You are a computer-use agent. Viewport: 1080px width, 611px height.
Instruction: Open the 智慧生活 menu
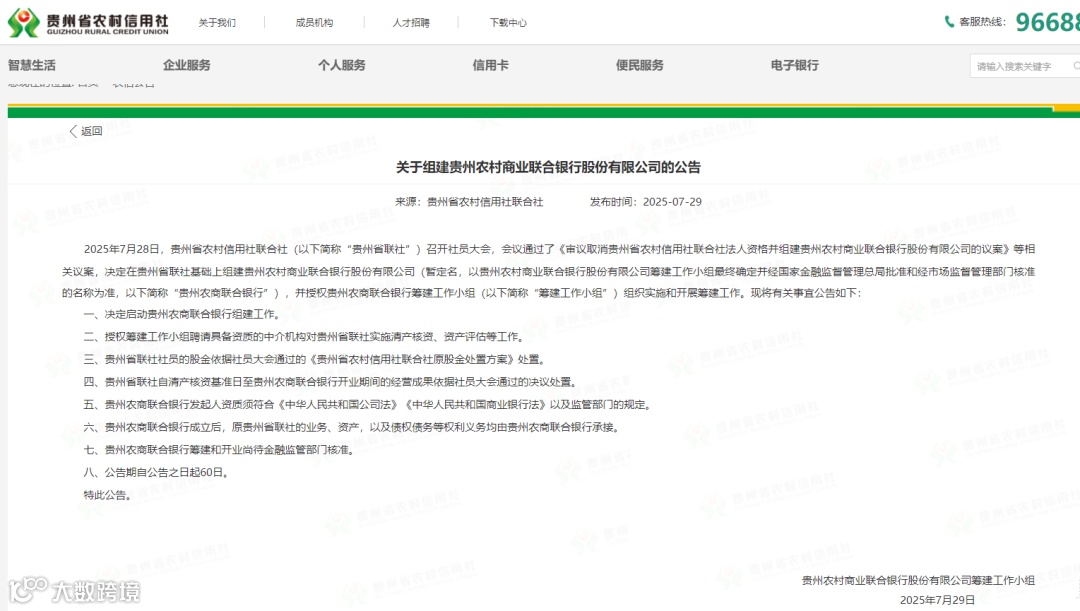(x=32, y=65)
